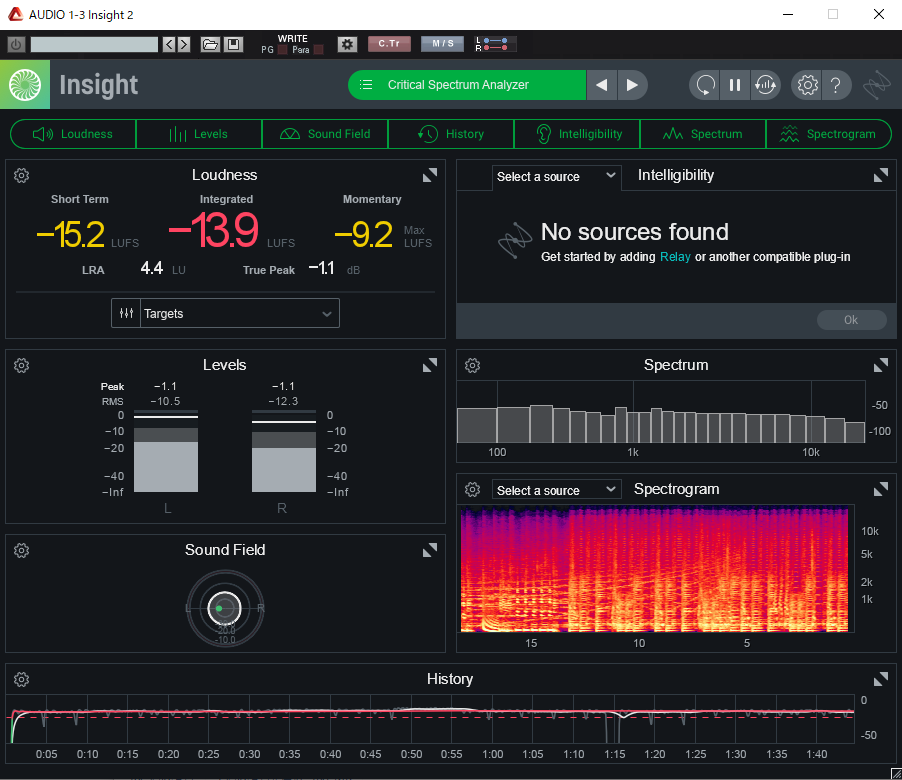This screenshot has height=780, width=902.
Task: Click the Momentary Max -9.2 reading
Action: (x=364, y=235)
